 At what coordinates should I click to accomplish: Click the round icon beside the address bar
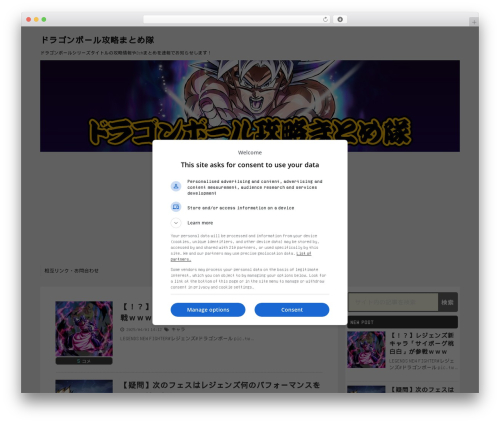(x=340, y=19)
